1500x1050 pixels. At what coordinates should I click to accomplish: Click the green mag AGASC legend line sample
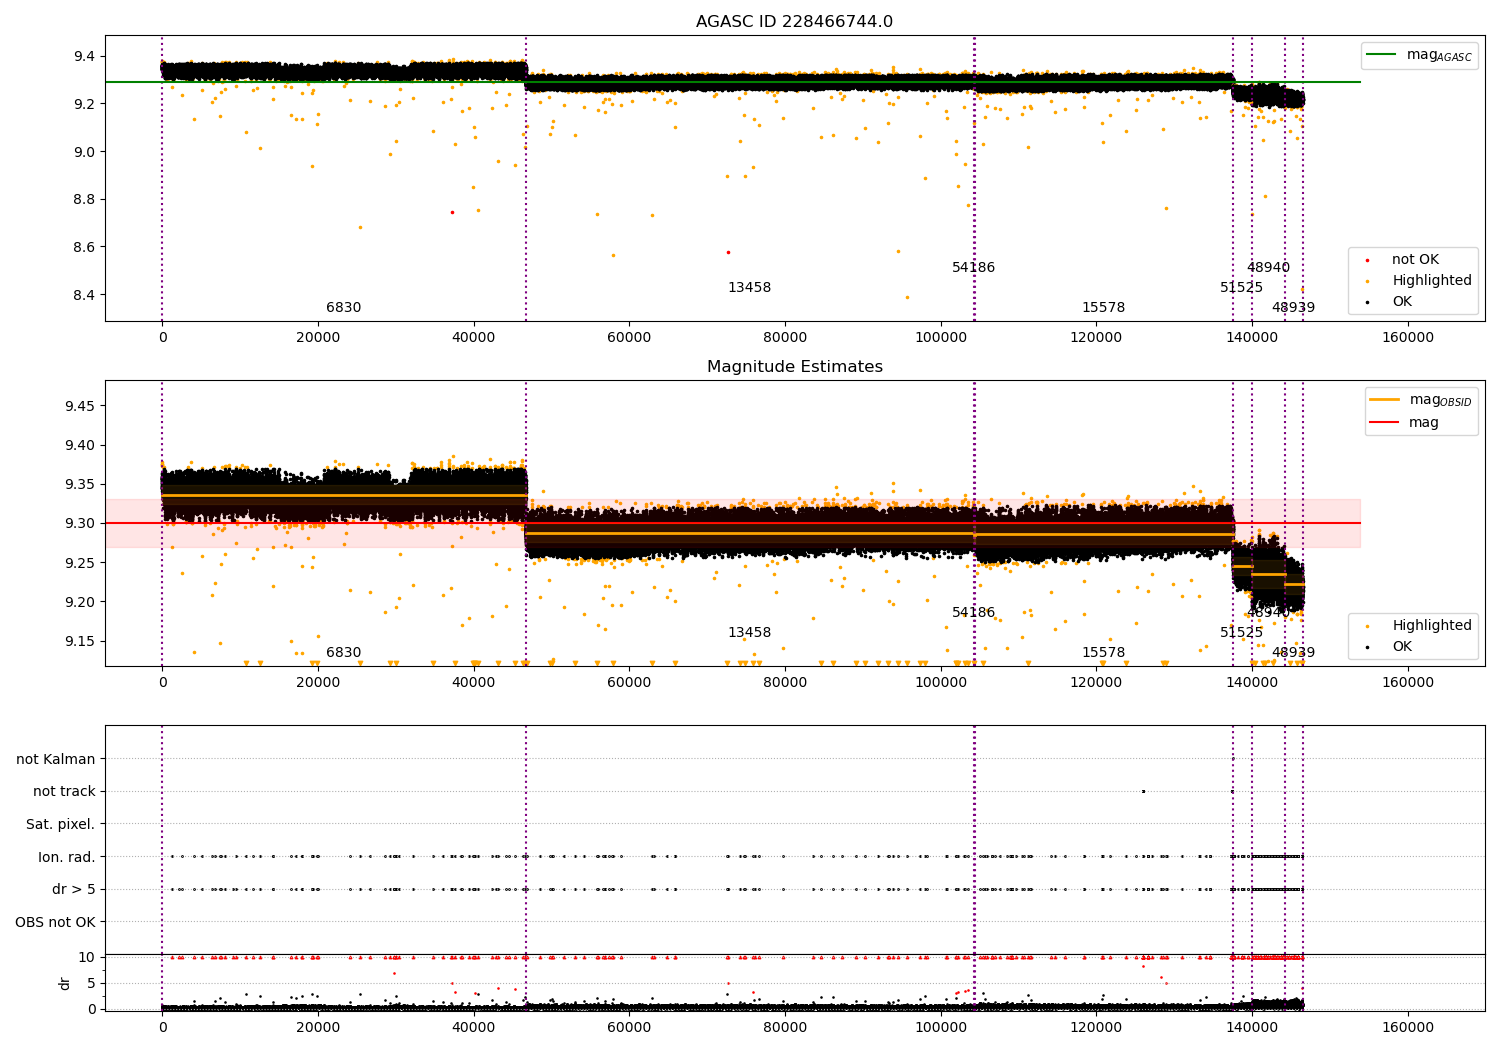point(1381,55)
